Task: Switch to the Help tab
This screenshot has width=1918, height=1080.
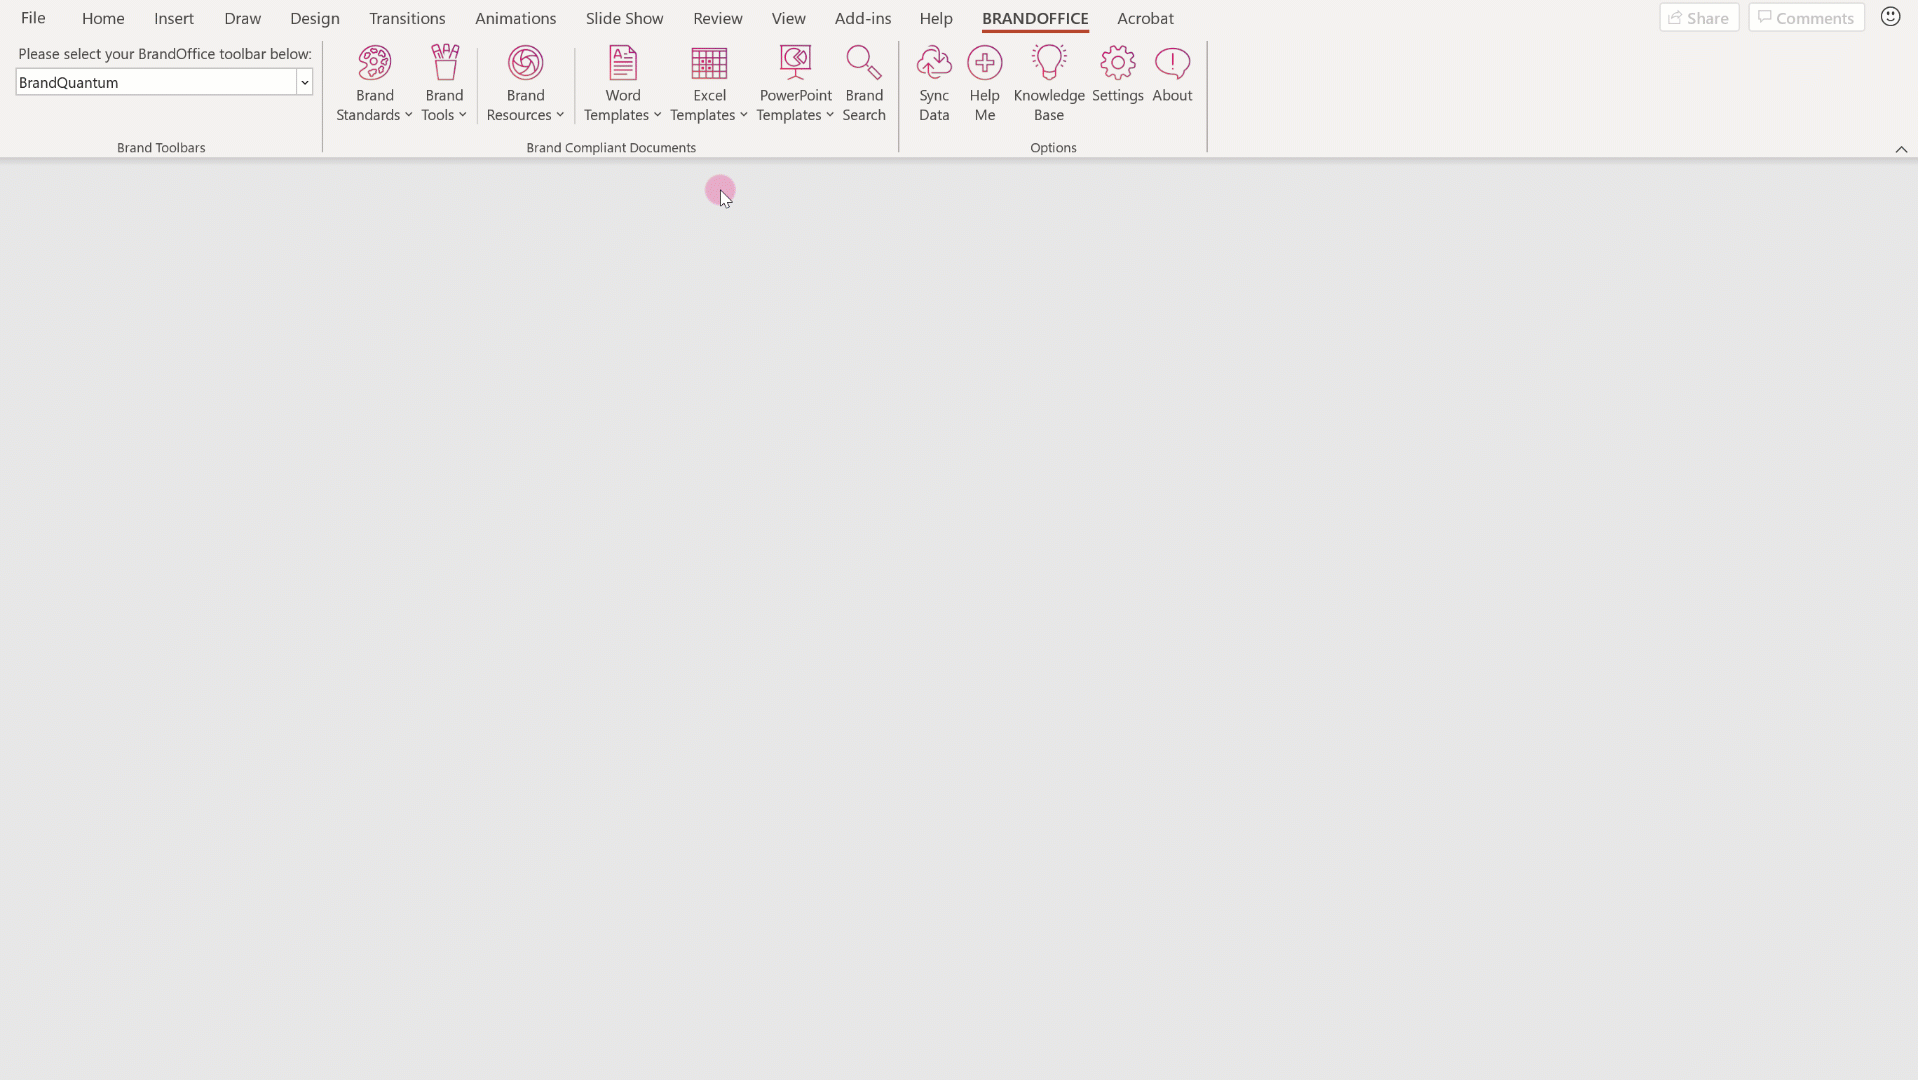Action: coord(936,18)
